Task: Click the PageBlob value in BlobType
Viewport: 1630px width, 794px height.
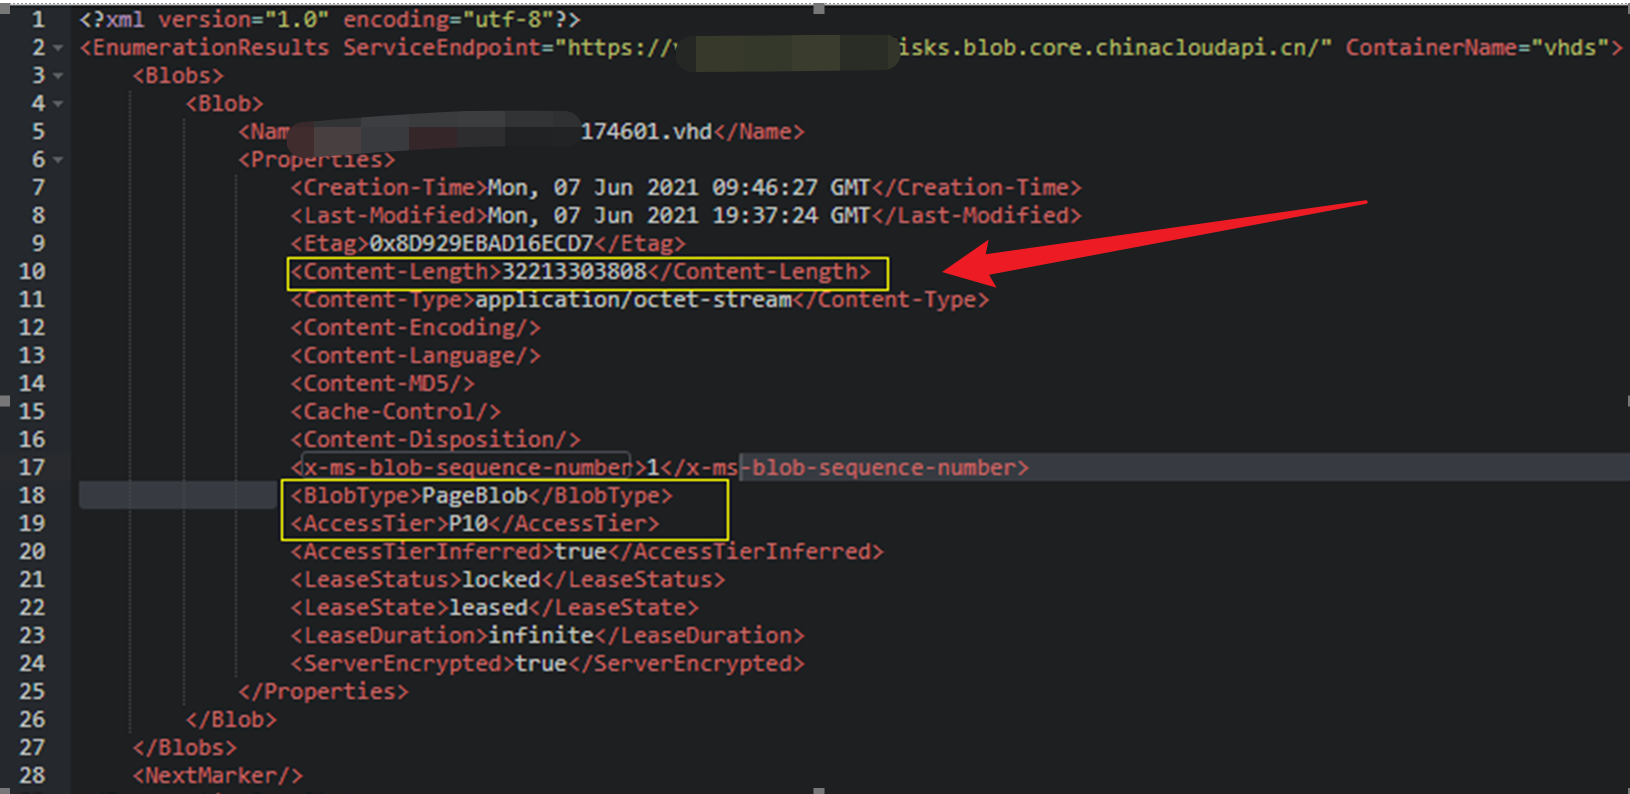Action: tap(474, 496)
